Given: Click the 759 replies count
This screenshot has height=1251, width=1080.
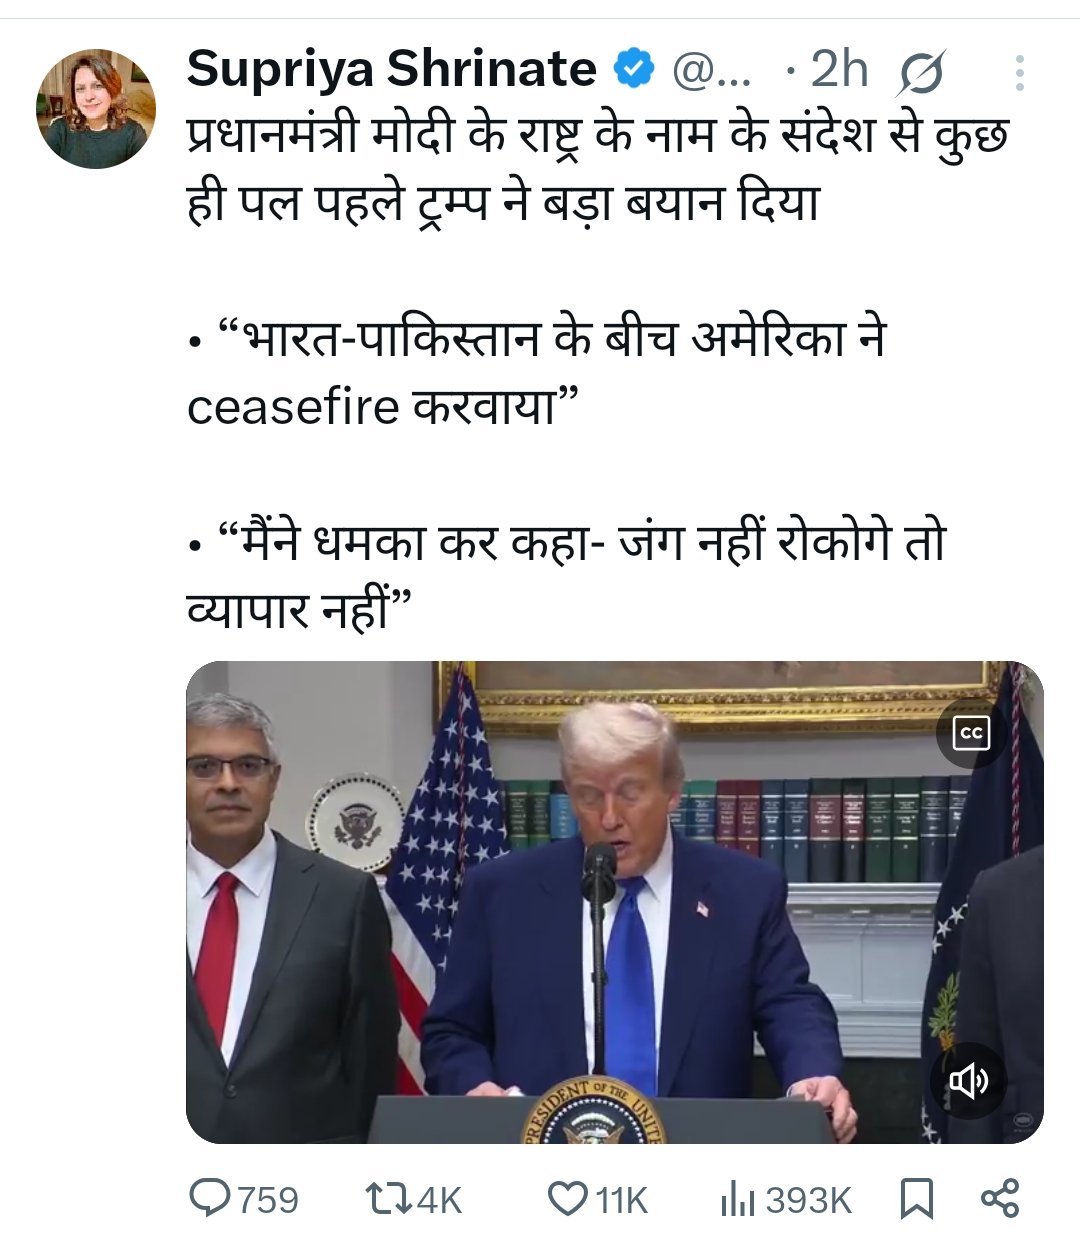Looking at the screenshot, I should click(x=268, y=1199).
